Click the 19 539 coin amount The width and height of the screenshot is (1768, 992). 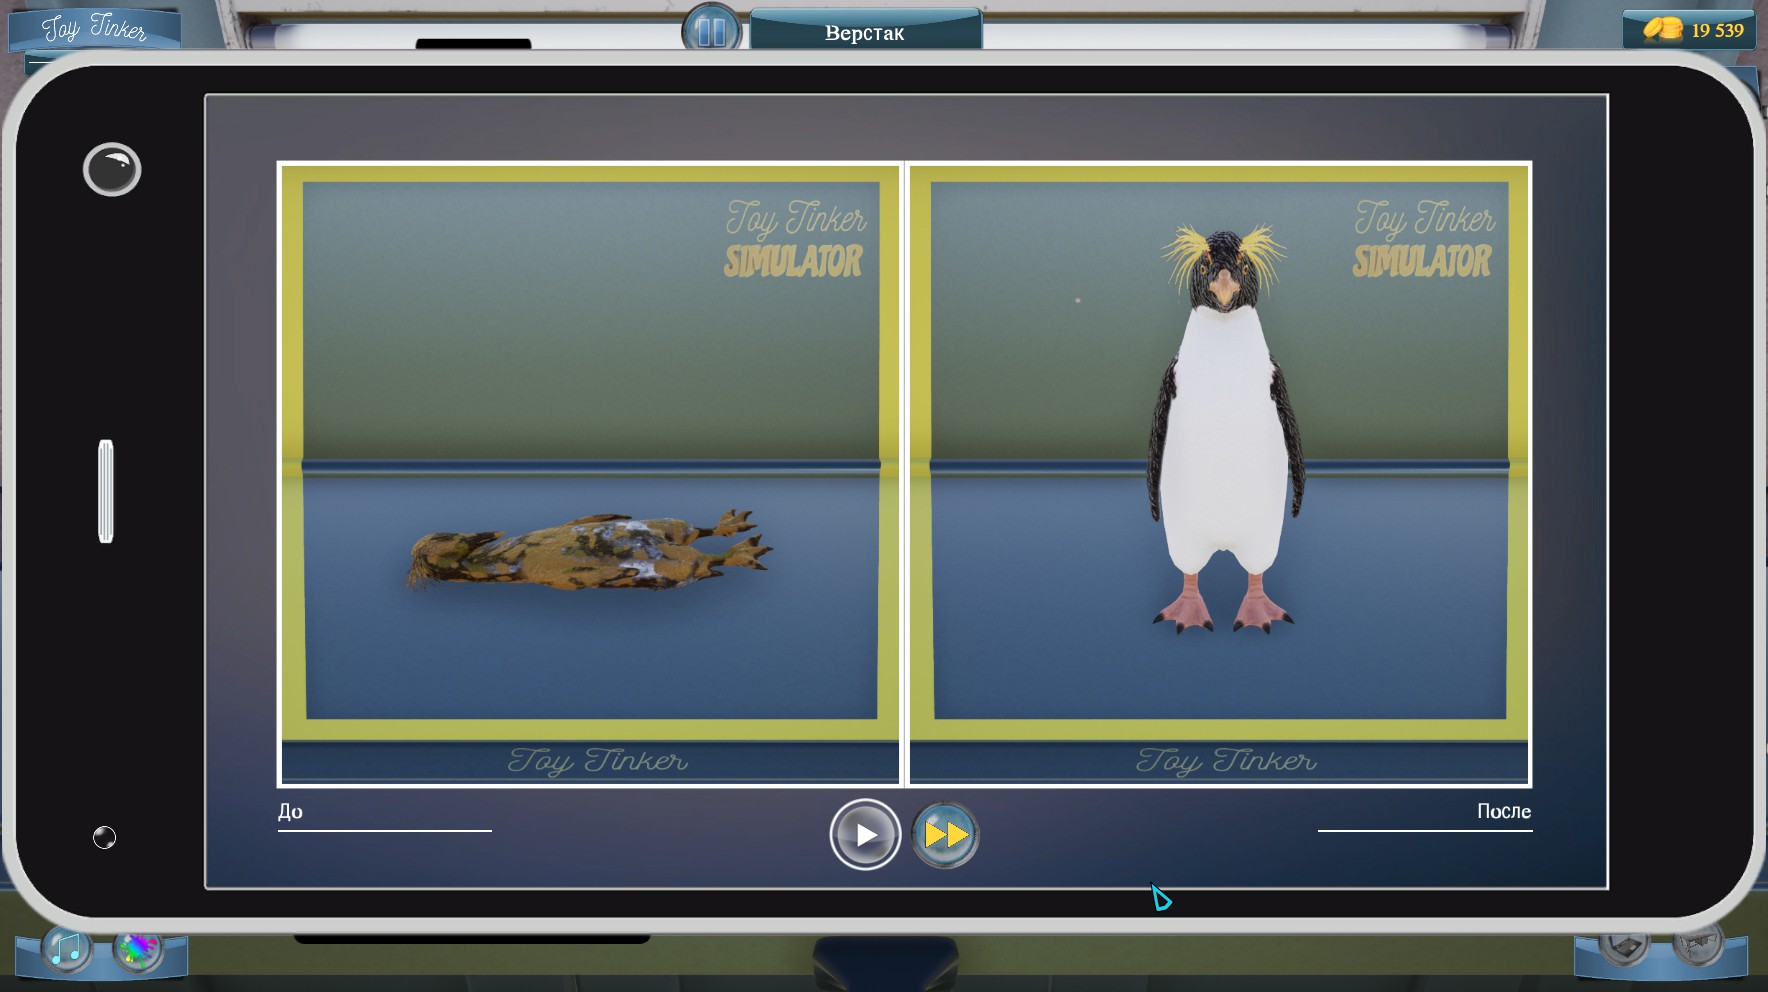point(1717,30)
